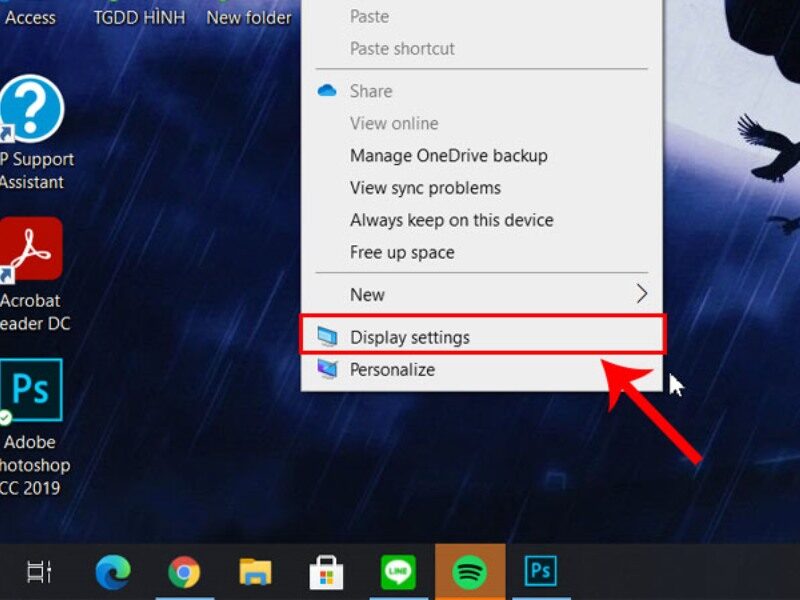Open File Explorer from the taskbar
The height and width of the screenshot is (600, 800).
click(254, 571)
